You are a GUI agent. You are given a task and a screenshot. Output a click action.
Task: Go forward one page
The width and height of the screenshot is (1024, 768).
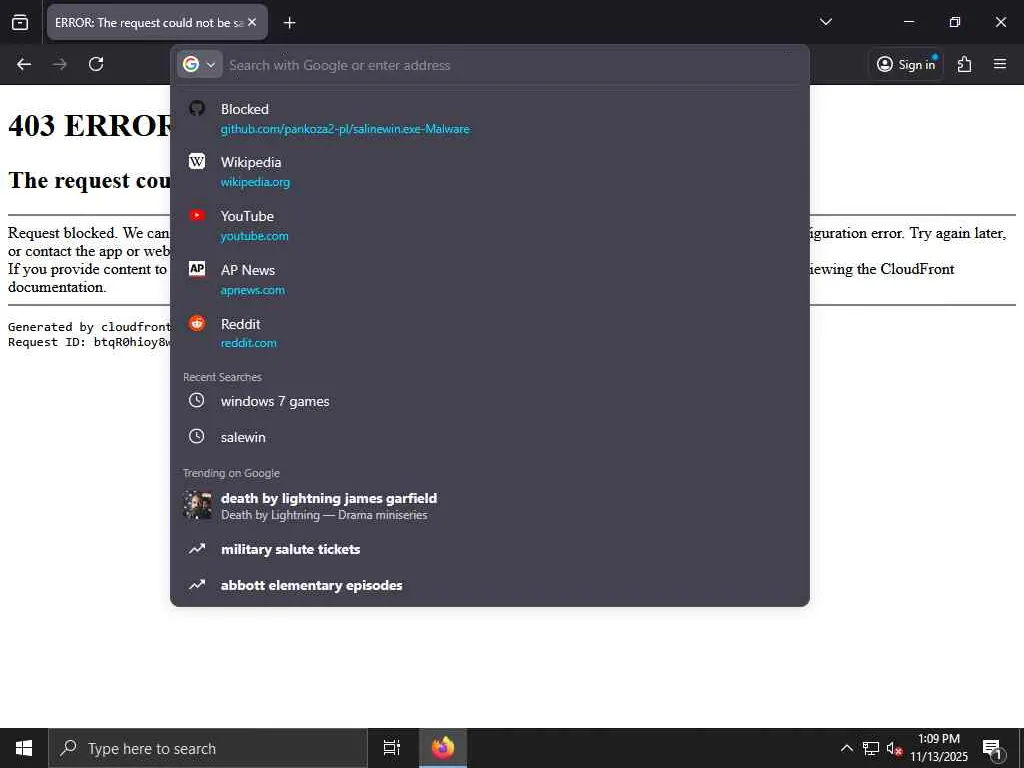pos(60,64)
